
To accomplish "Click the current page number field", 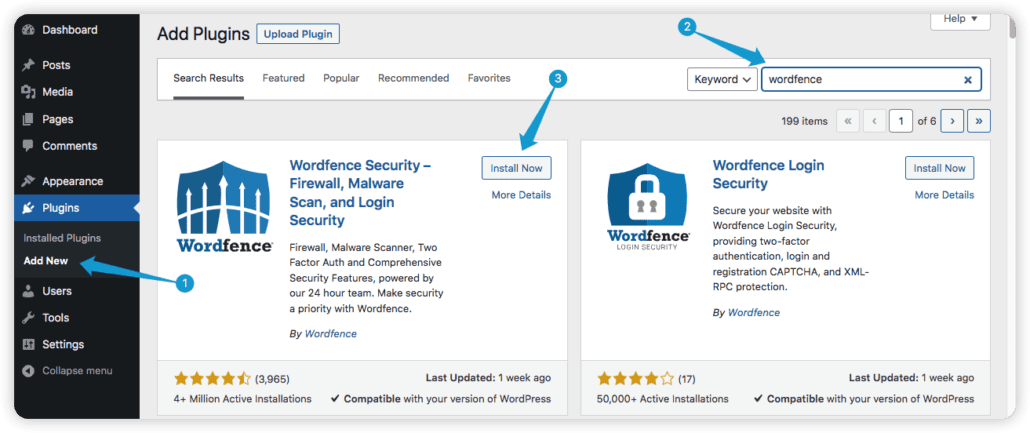I will pyautogui.click(x=901, y=121).
